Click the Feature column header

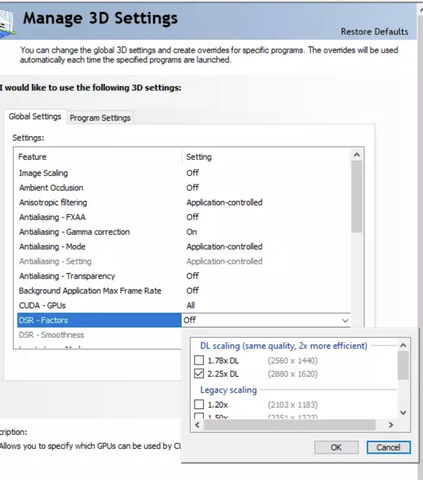click(99, 157)
